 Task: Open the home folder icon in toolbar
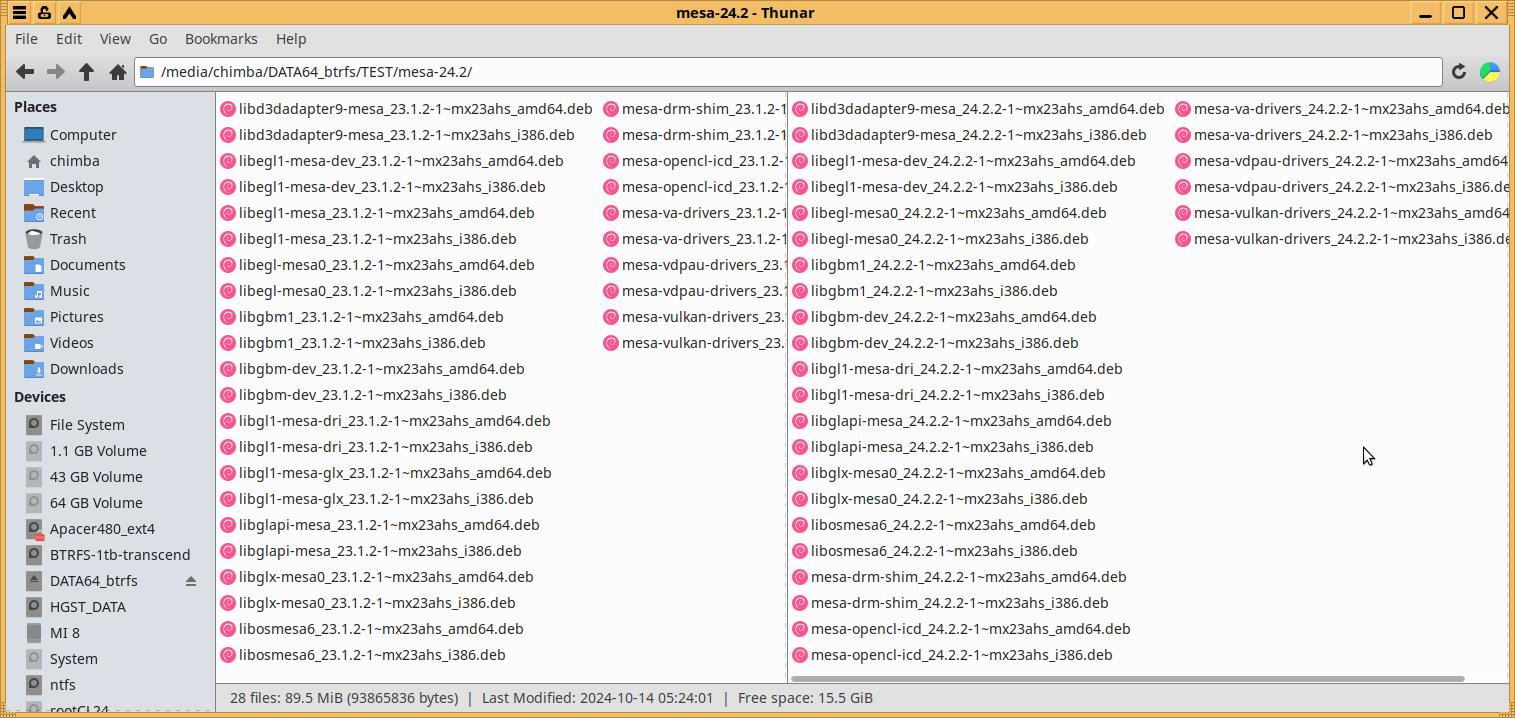117,72
